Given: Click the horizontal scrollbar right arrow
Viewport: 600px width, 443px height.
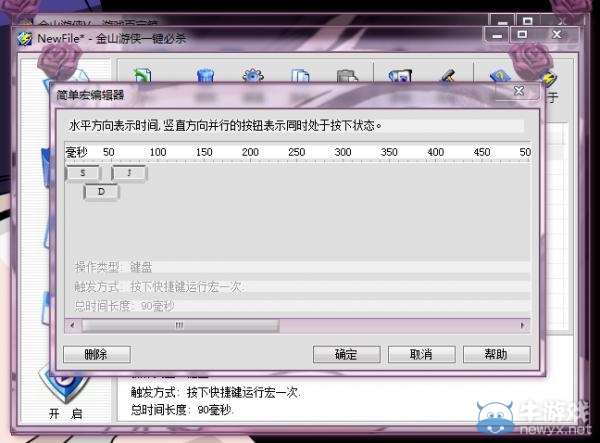Looking at the screenshot, I should click(x=521, y=325).
